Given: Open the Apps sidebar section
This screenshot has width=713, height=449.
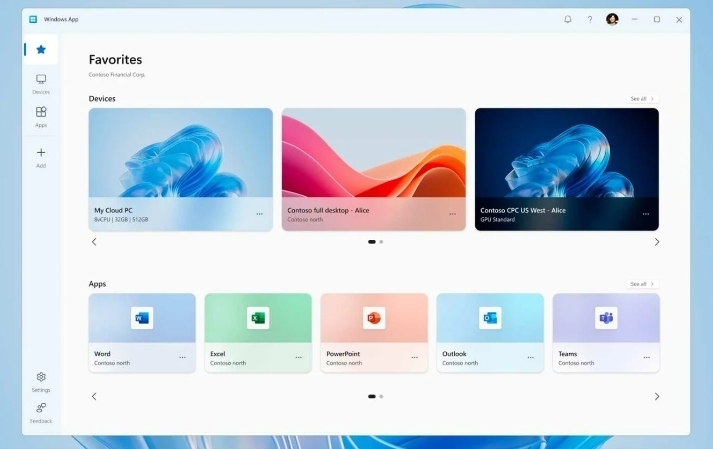Looking at the screenshot, I should [x=41, y=116].
